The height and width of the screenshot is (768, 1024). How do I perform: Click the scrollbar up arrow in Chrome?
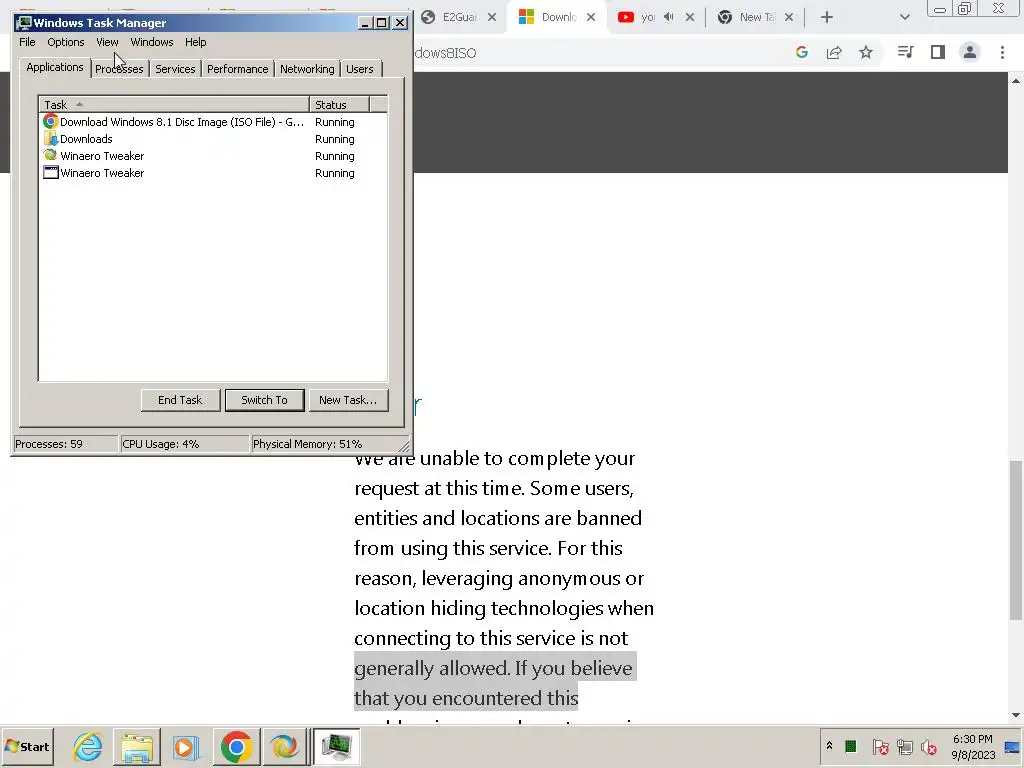pos(1016,81)
